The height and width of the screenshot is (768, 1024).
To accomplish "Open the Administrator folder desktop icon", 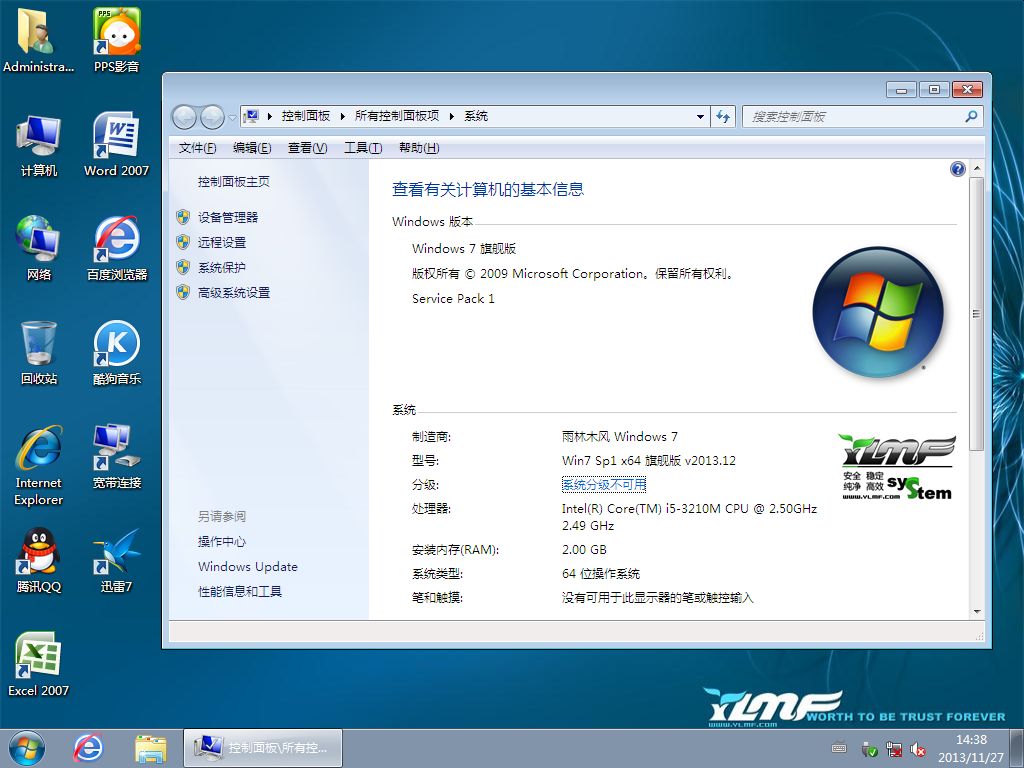I will point(38,39).
